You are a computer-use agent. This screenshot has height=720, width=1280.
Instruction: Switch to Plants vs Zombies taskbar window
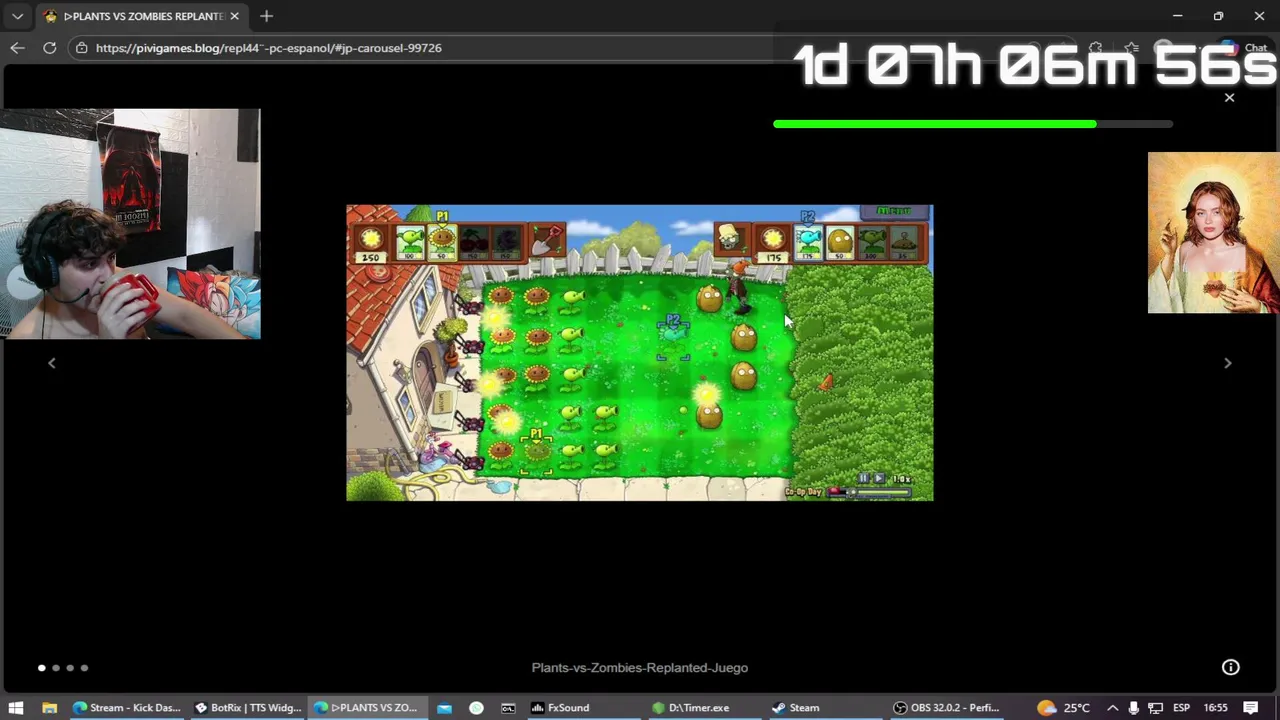tap(366, 707)
